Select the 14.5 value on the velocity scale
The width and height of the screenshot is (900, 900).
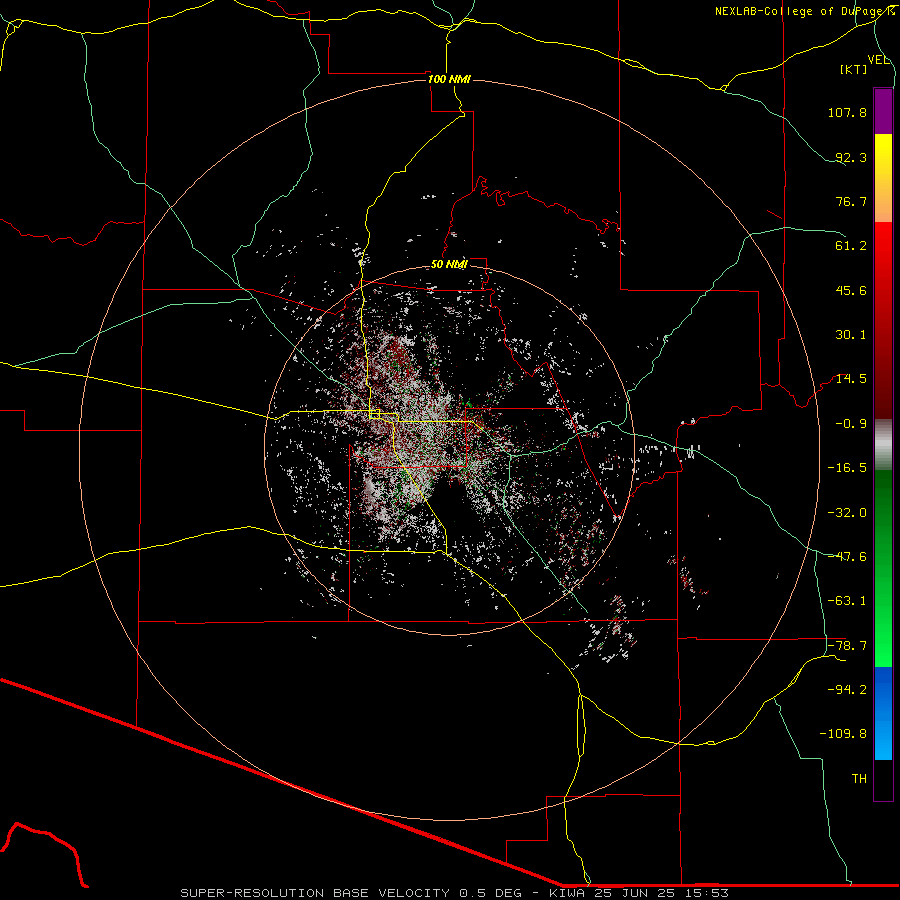click(851, 379)
